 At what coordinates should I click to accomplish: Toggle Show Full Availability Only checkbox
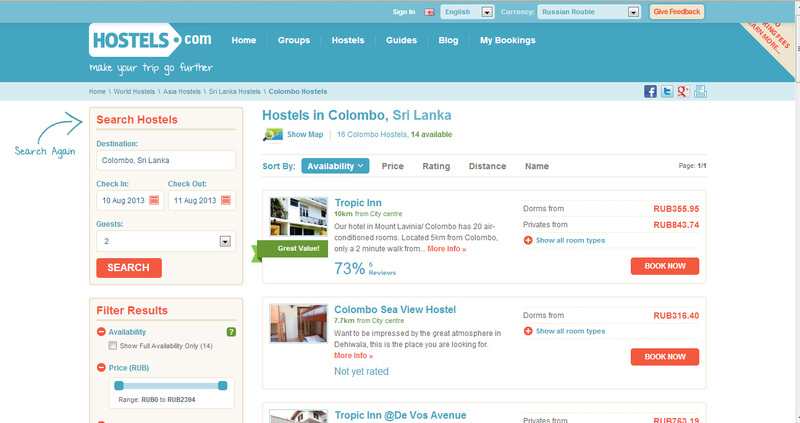pyautogui.click(x=112, y=346)
